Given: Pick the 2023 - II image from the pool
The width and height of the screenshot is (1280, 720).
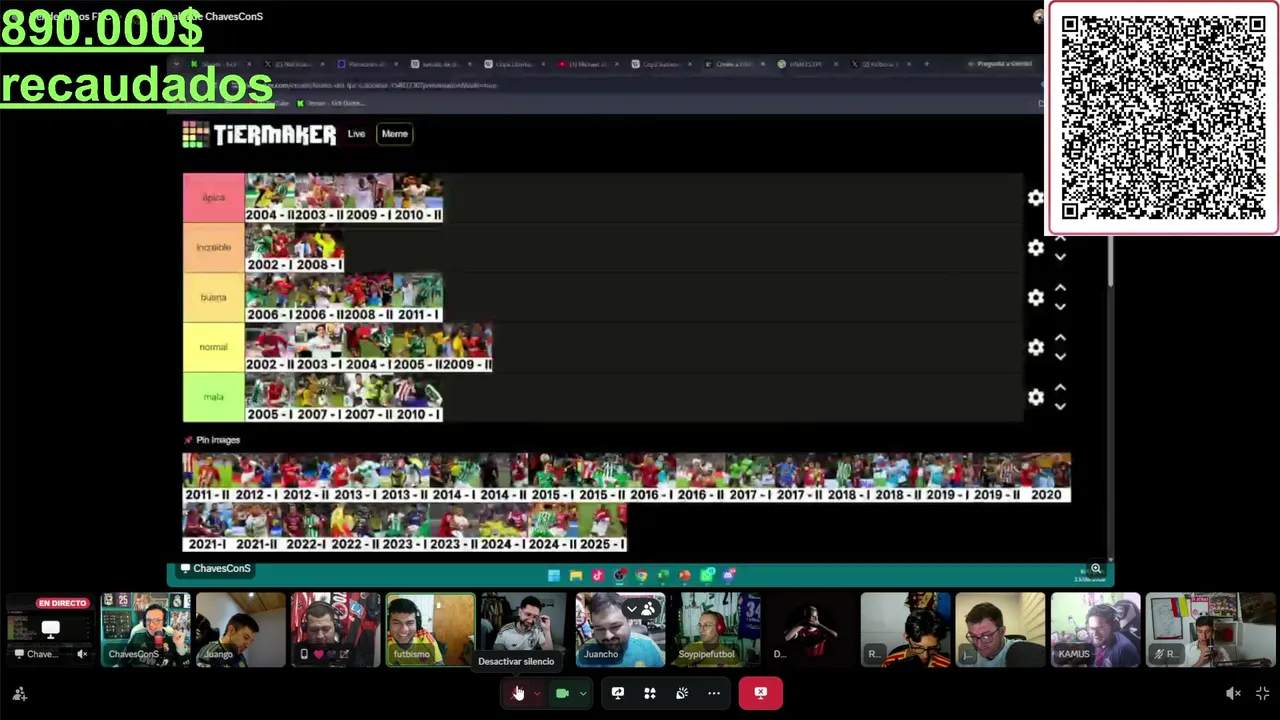Looking at the screenshot, I should [x=454, y=528].
